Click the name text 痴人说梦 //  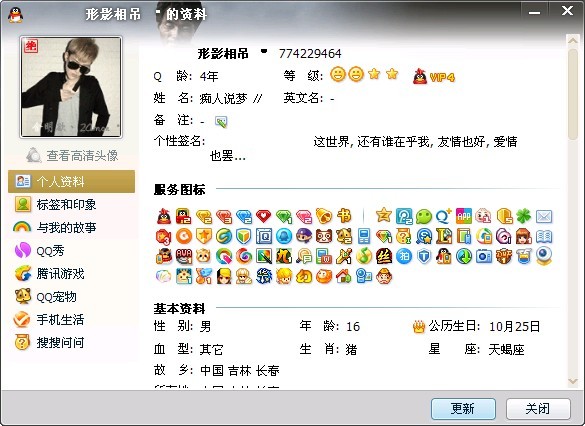[x=231, y=98]
